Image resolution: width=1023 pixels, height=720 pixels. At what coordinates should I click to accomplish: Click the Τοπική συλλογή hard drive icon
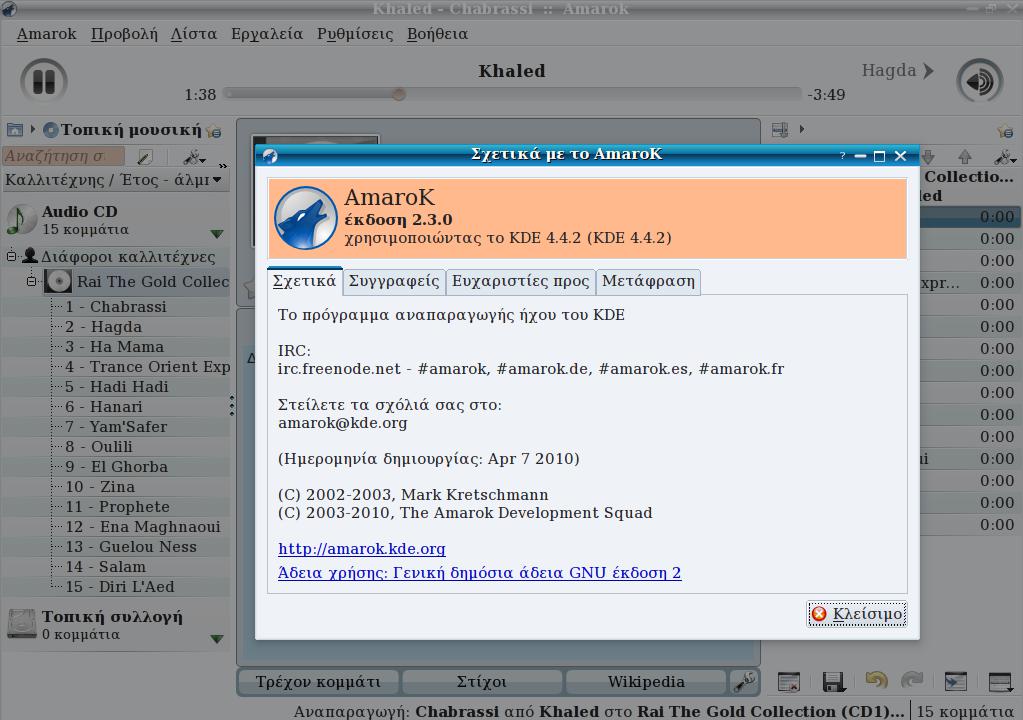(x=22, y=623)
